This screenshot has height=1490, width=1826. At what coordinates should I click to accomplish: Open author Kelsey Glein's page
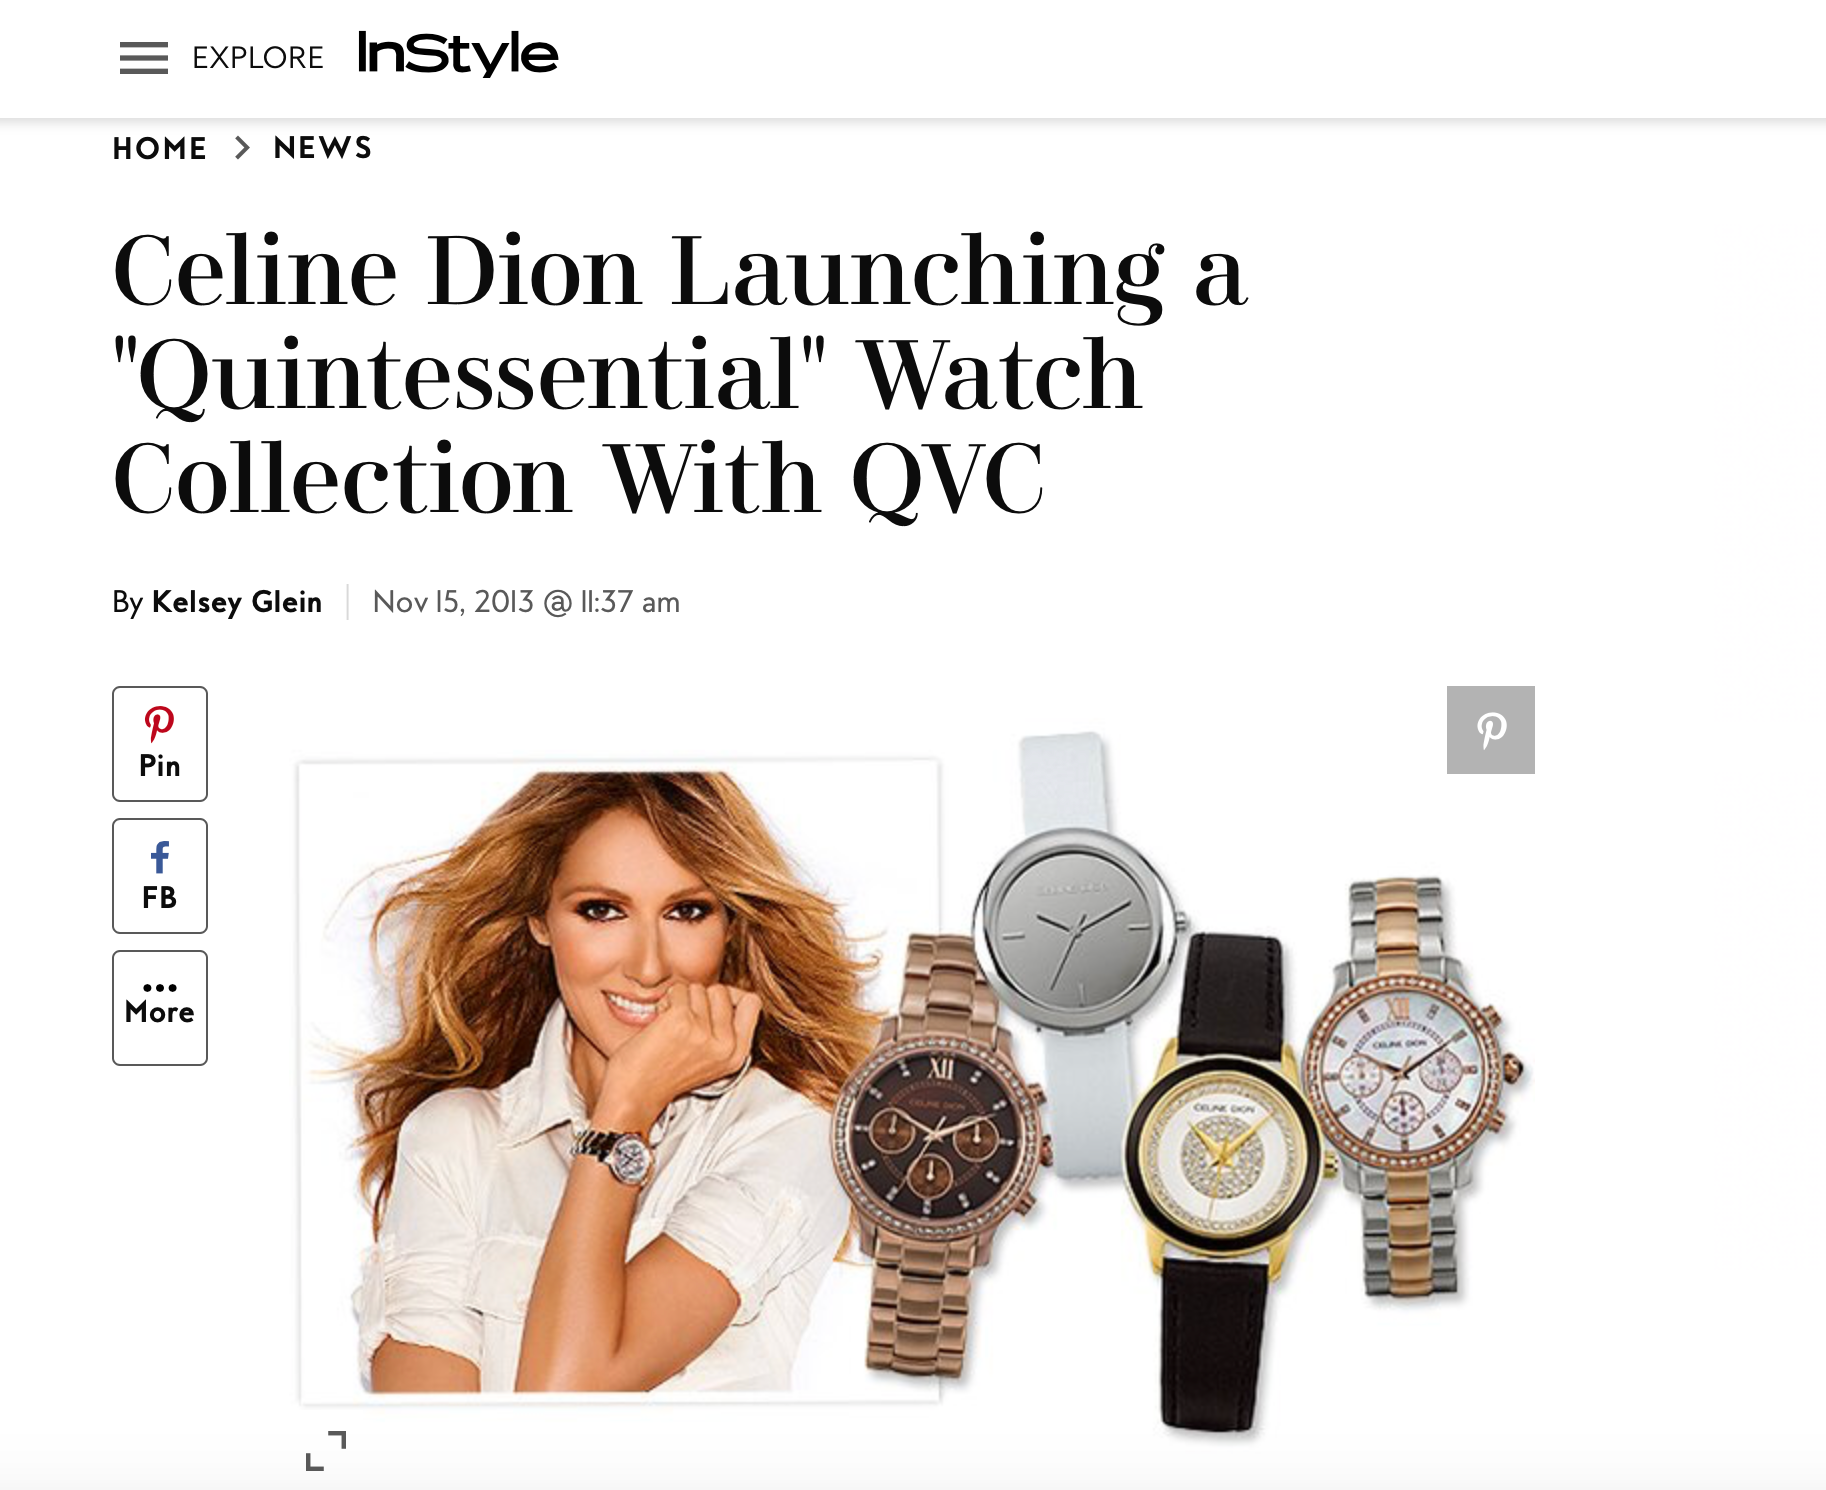(x=237, y=602)
